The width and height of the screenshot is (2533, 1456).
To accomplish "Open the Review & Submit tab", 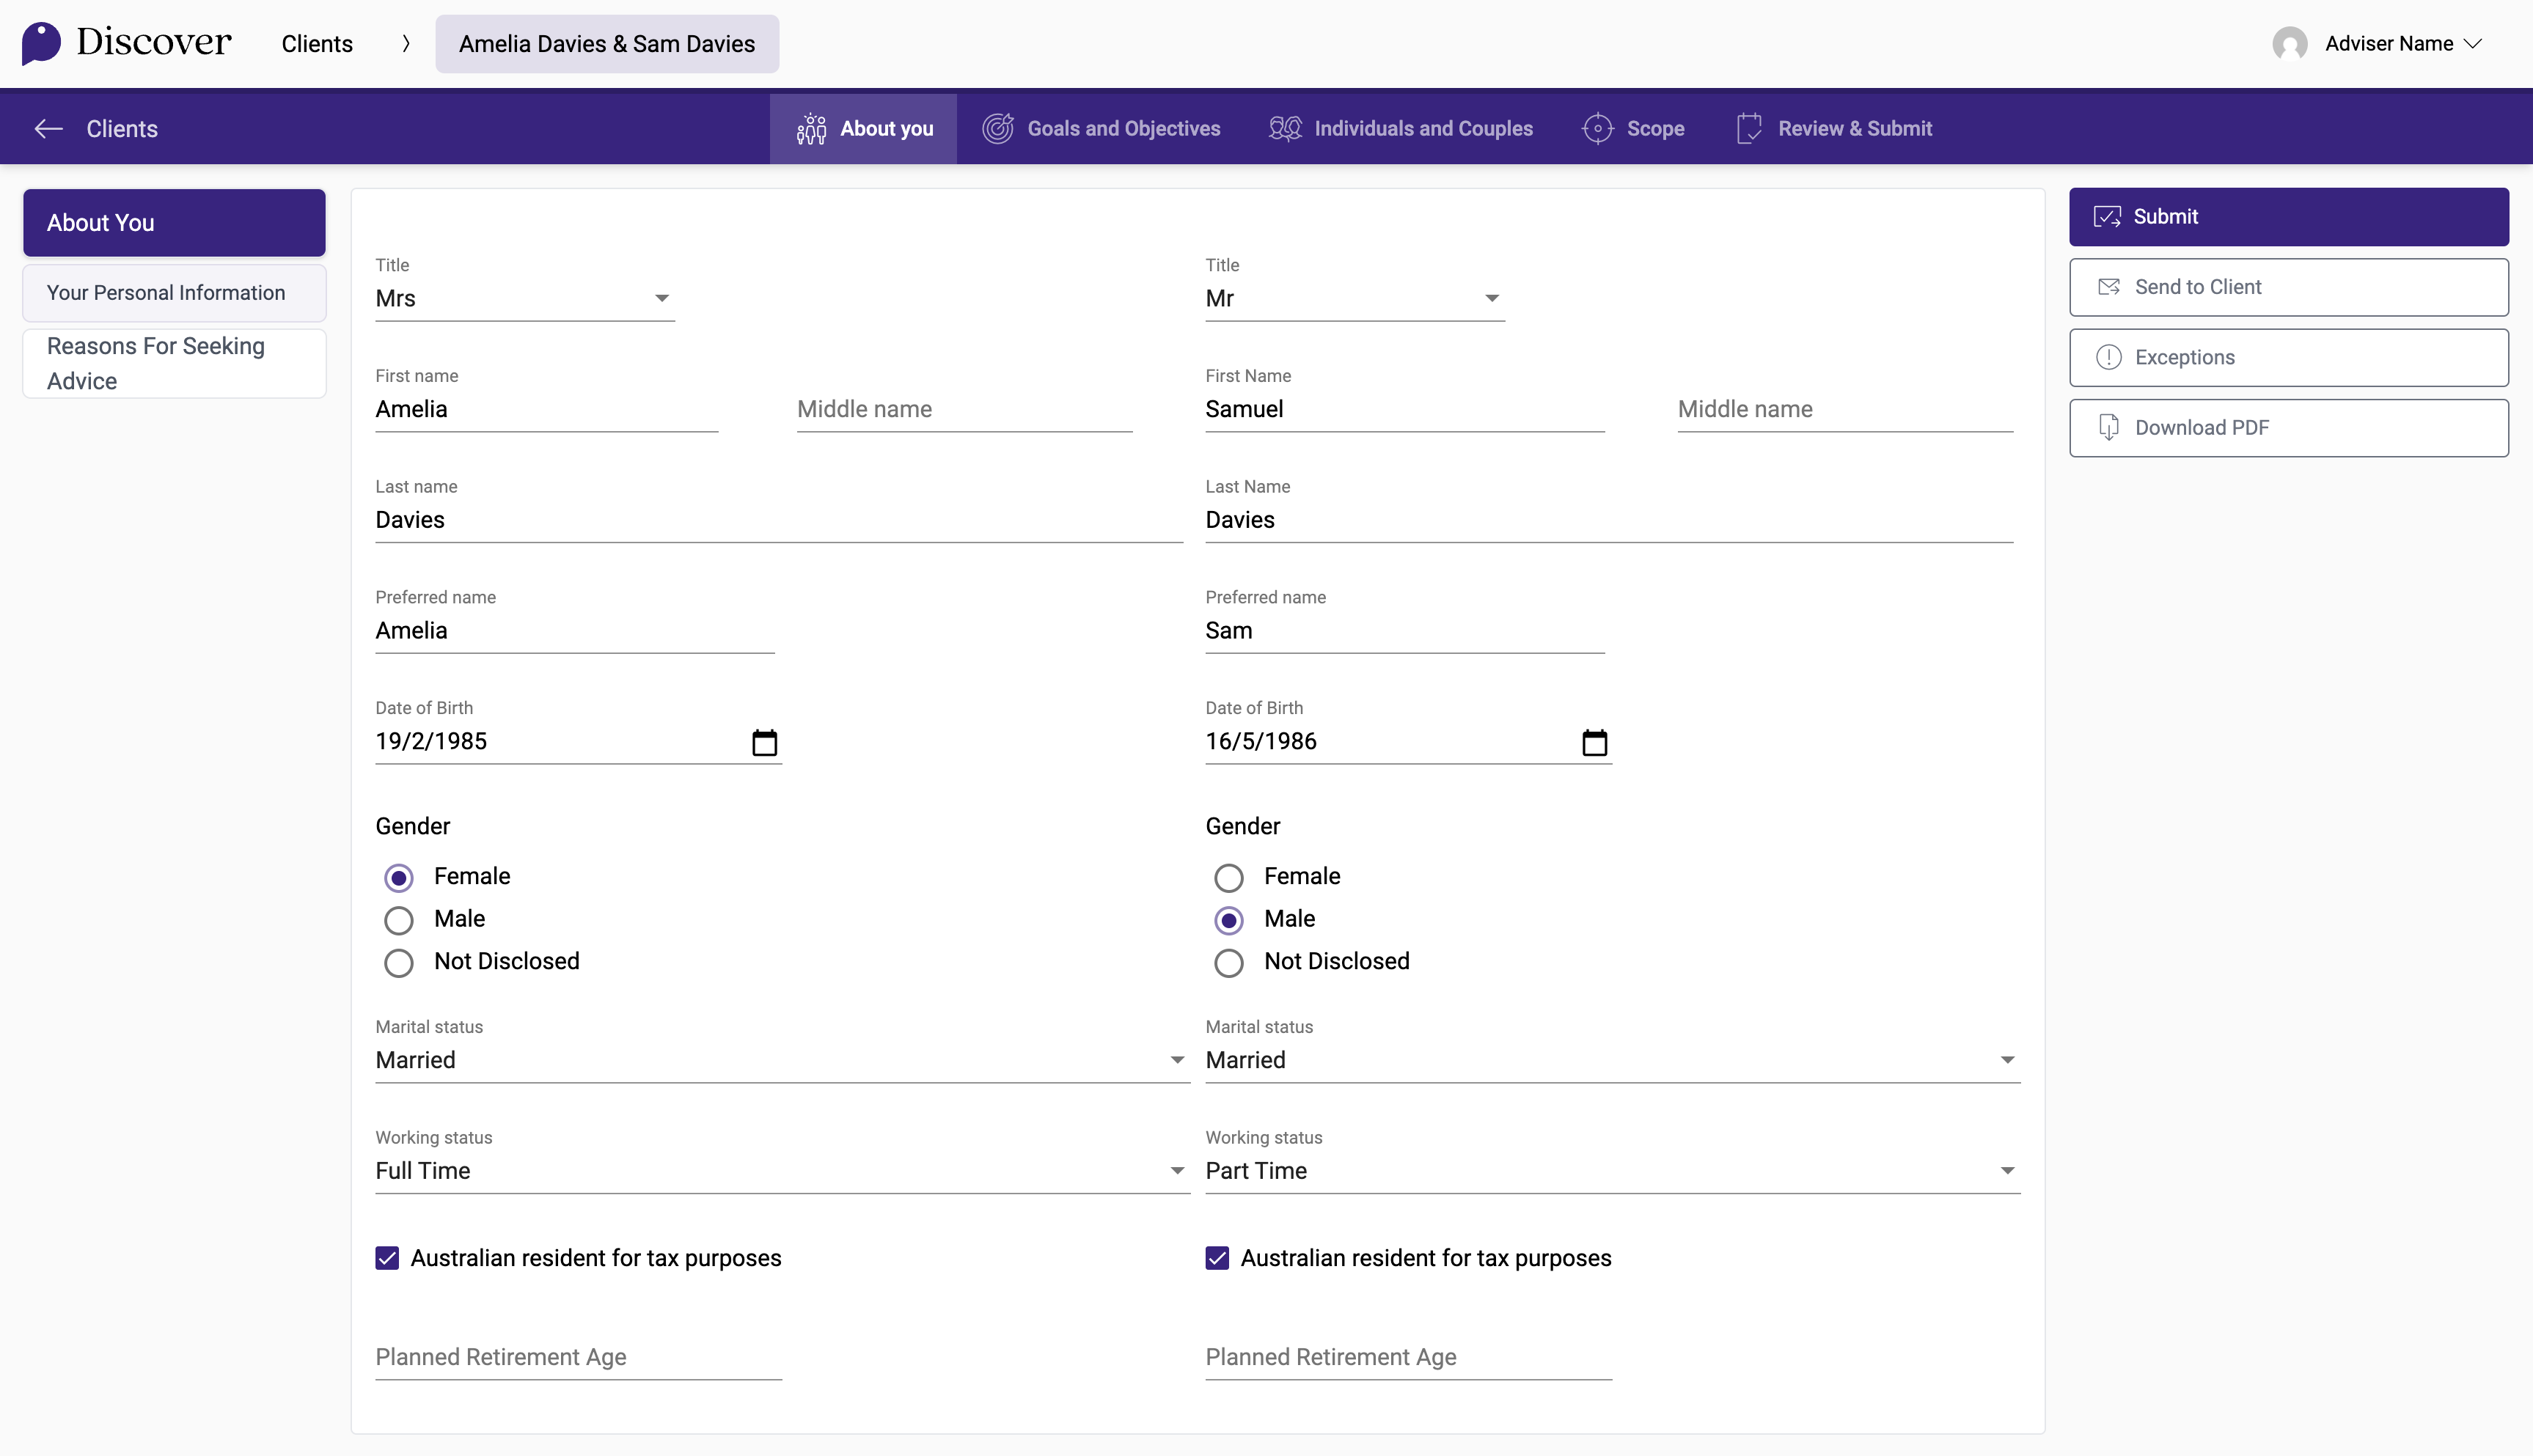I will (x=1833, y=129).
